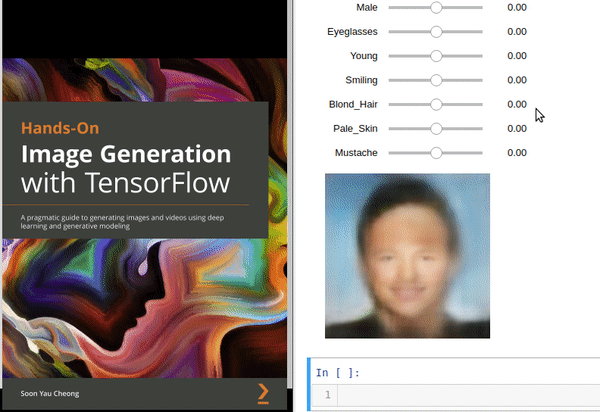This screenshot has height=412, width=600.
Task: Click line number 1 in code cell
Action: pos(328,395)
